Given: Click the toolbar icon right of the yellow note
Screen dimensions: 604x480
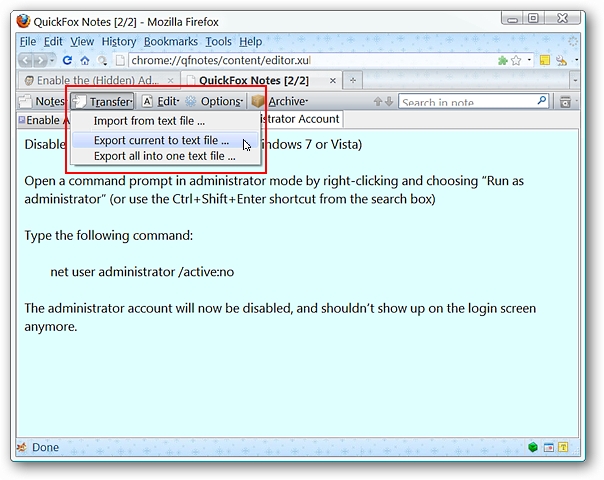Looking at the screenshot, I should (562, 60).
